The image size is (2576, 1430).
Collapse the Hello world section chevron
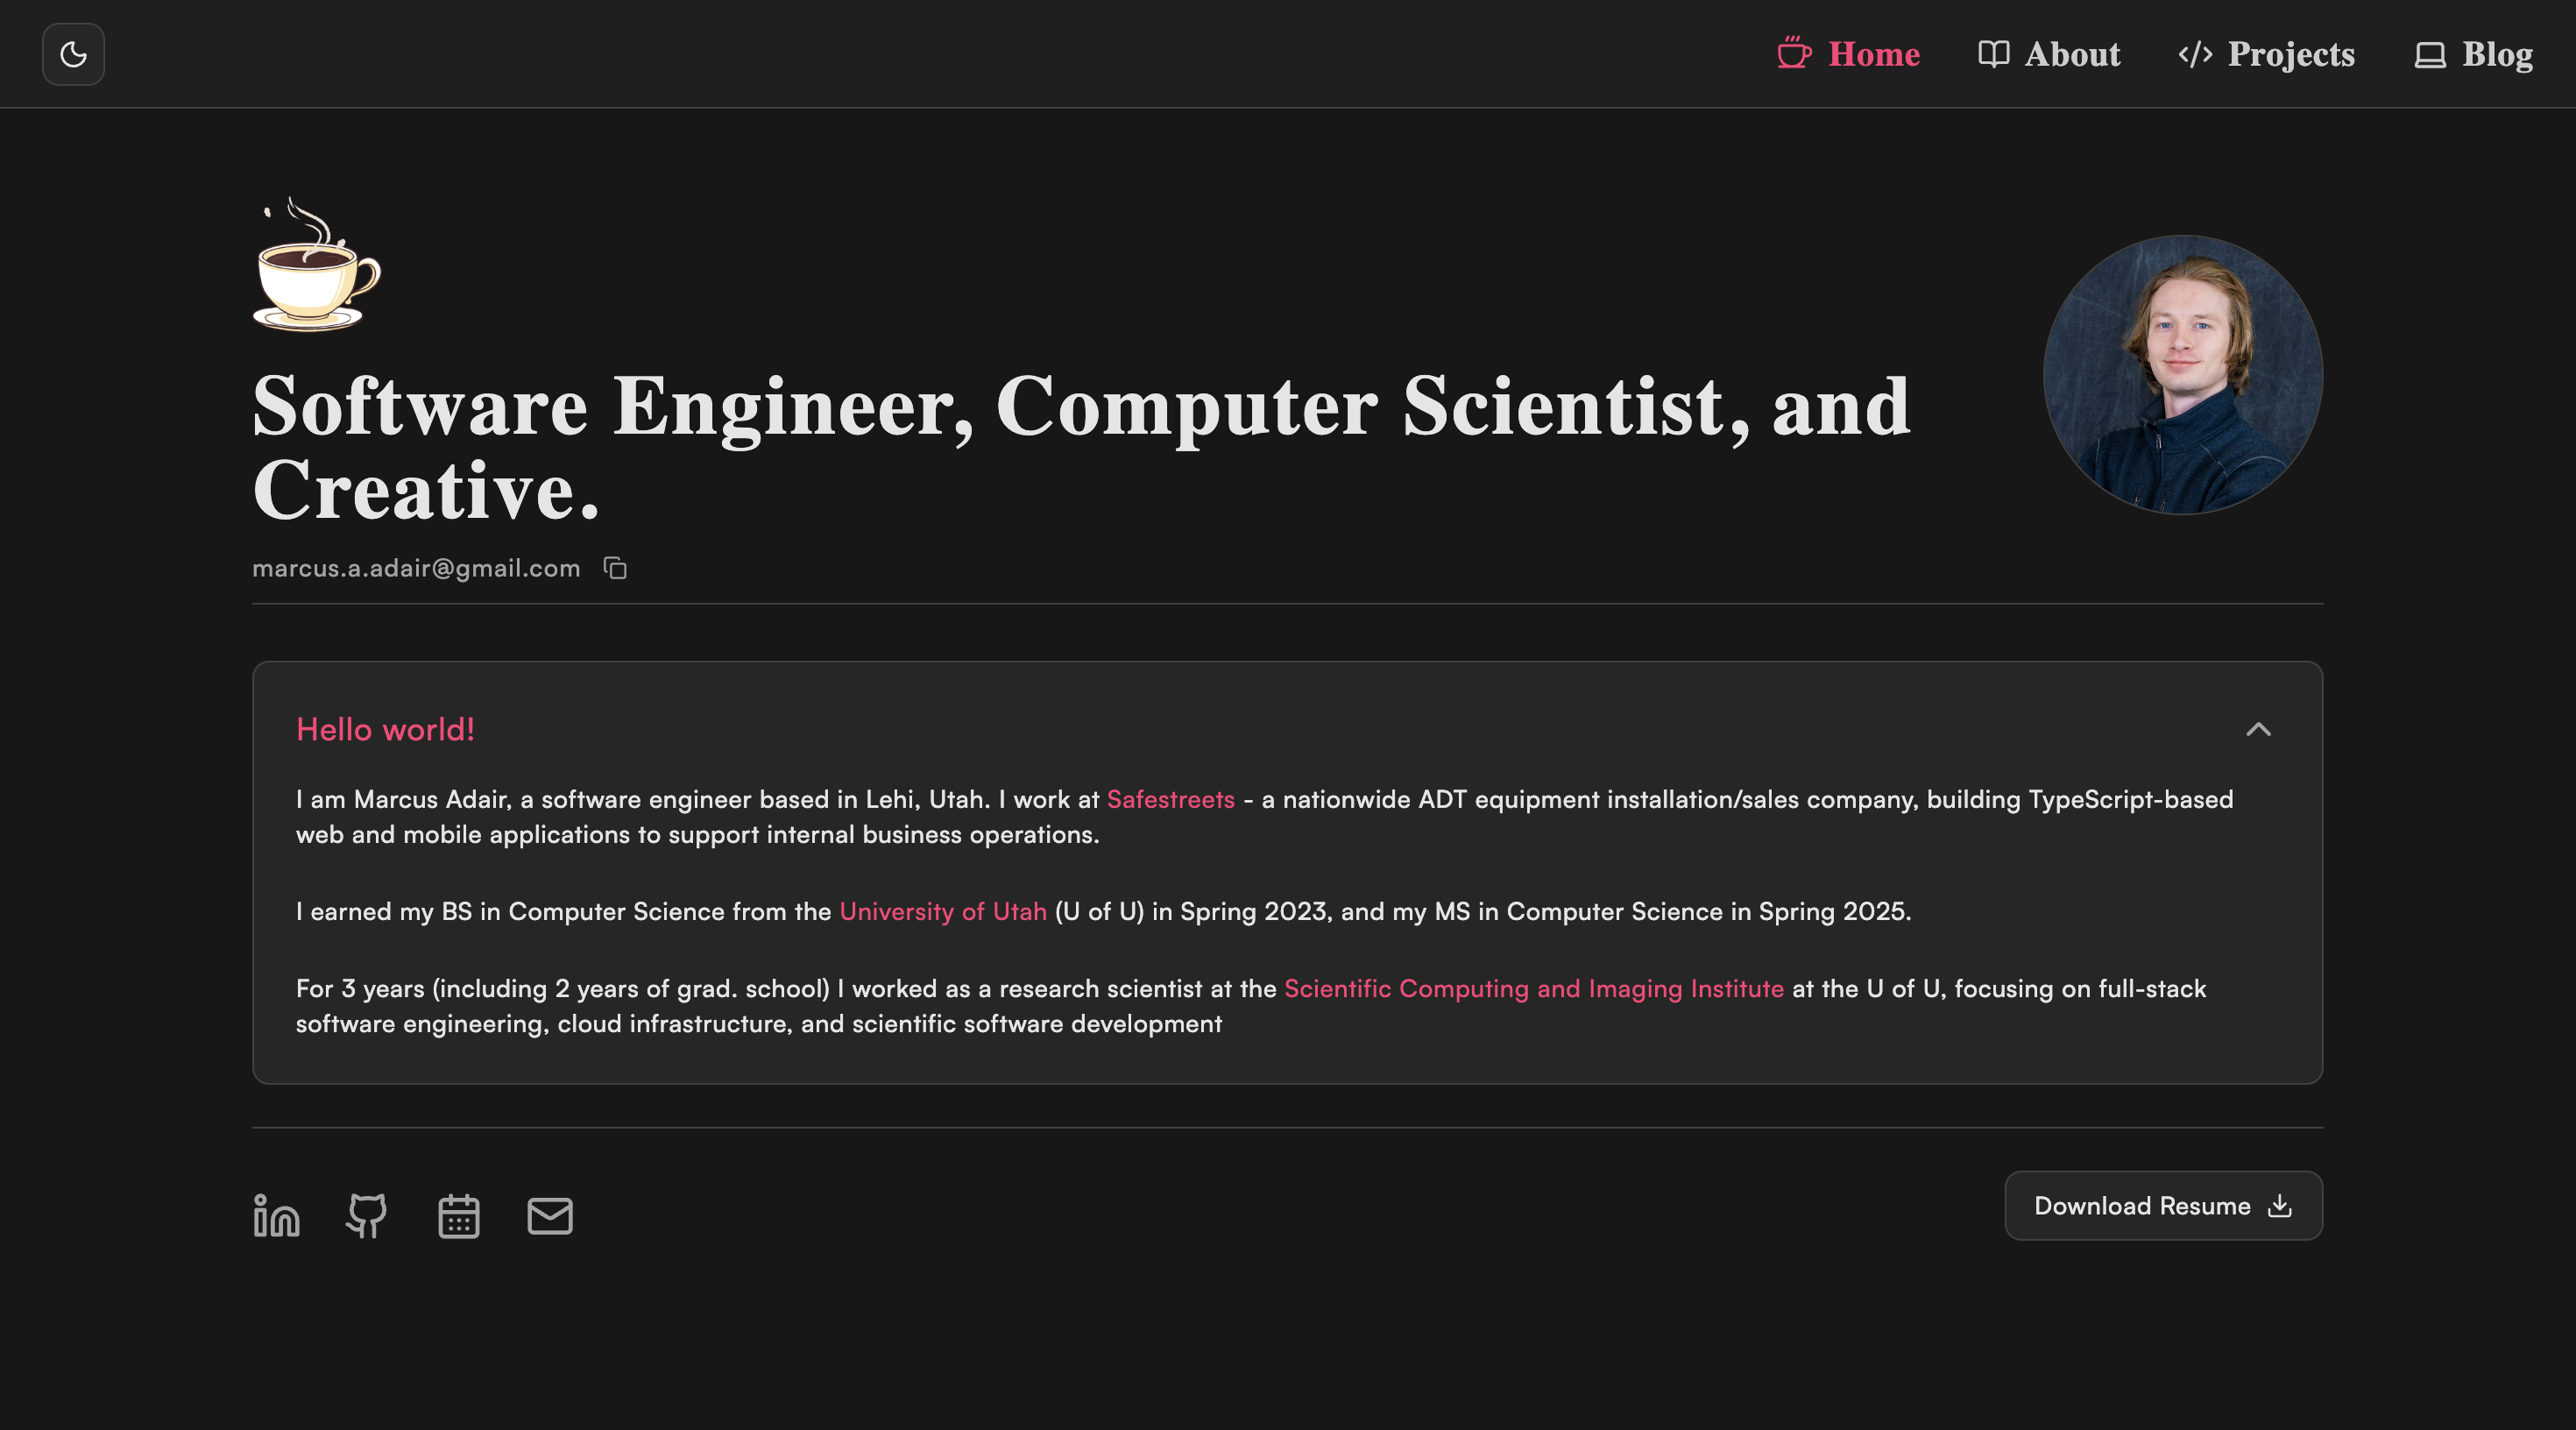2258,729
